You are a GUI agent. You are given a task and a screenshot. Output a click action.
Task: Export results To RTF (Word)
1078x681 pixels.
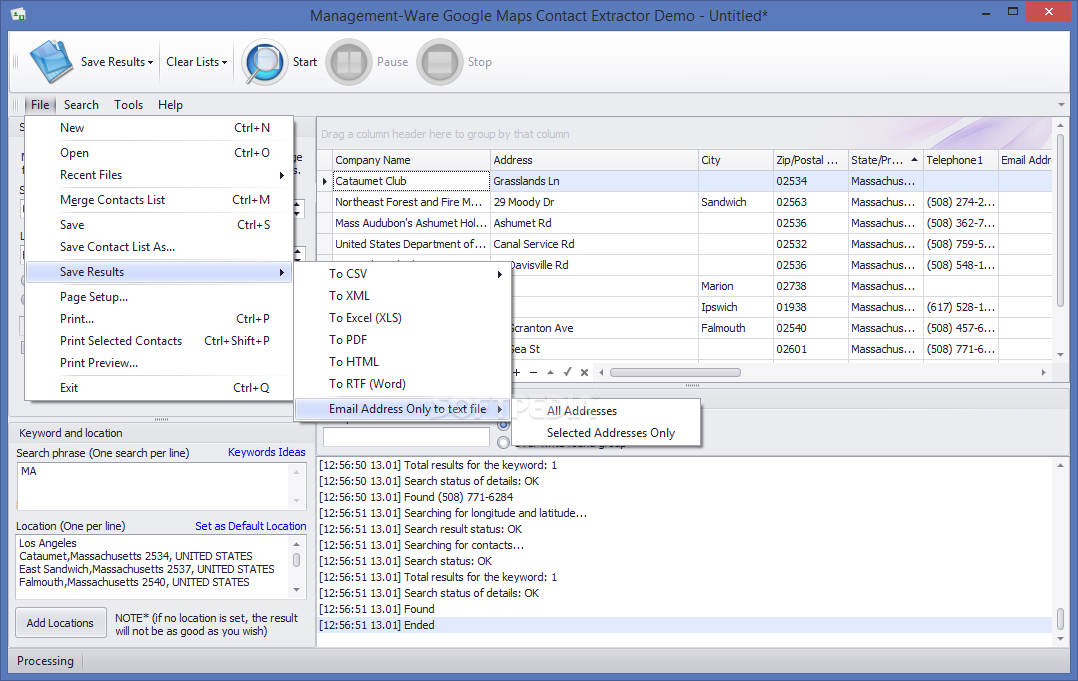[402, 383]
